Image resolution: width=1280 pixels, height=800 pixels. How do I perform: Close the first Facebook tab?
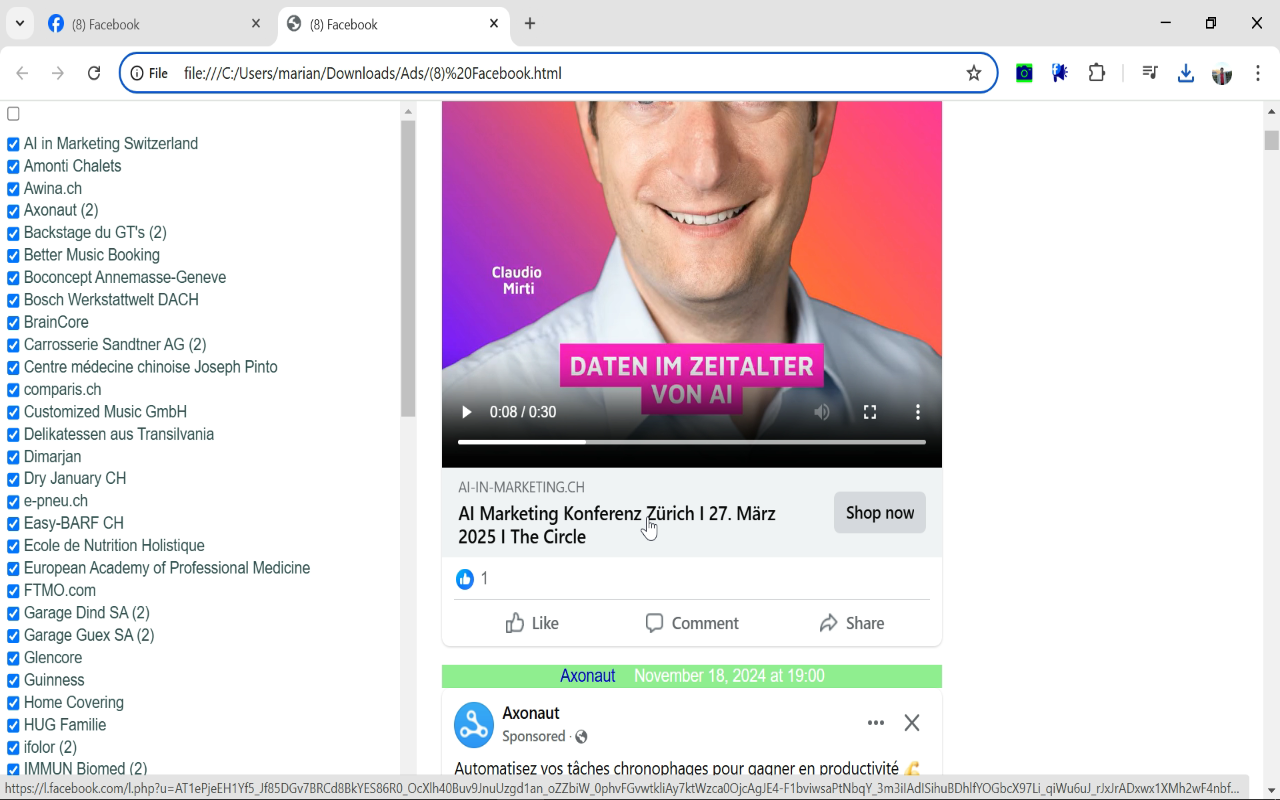tap(256, 24)
